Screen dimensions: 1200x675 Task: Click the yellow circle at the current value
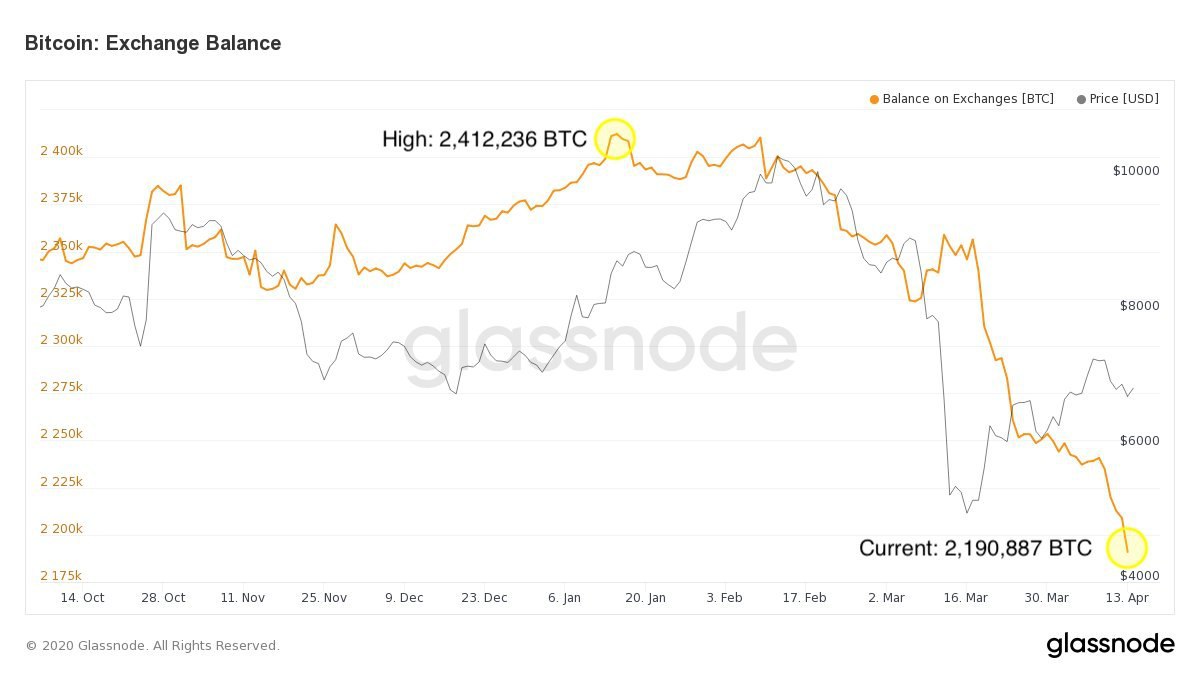point(1127,548)
